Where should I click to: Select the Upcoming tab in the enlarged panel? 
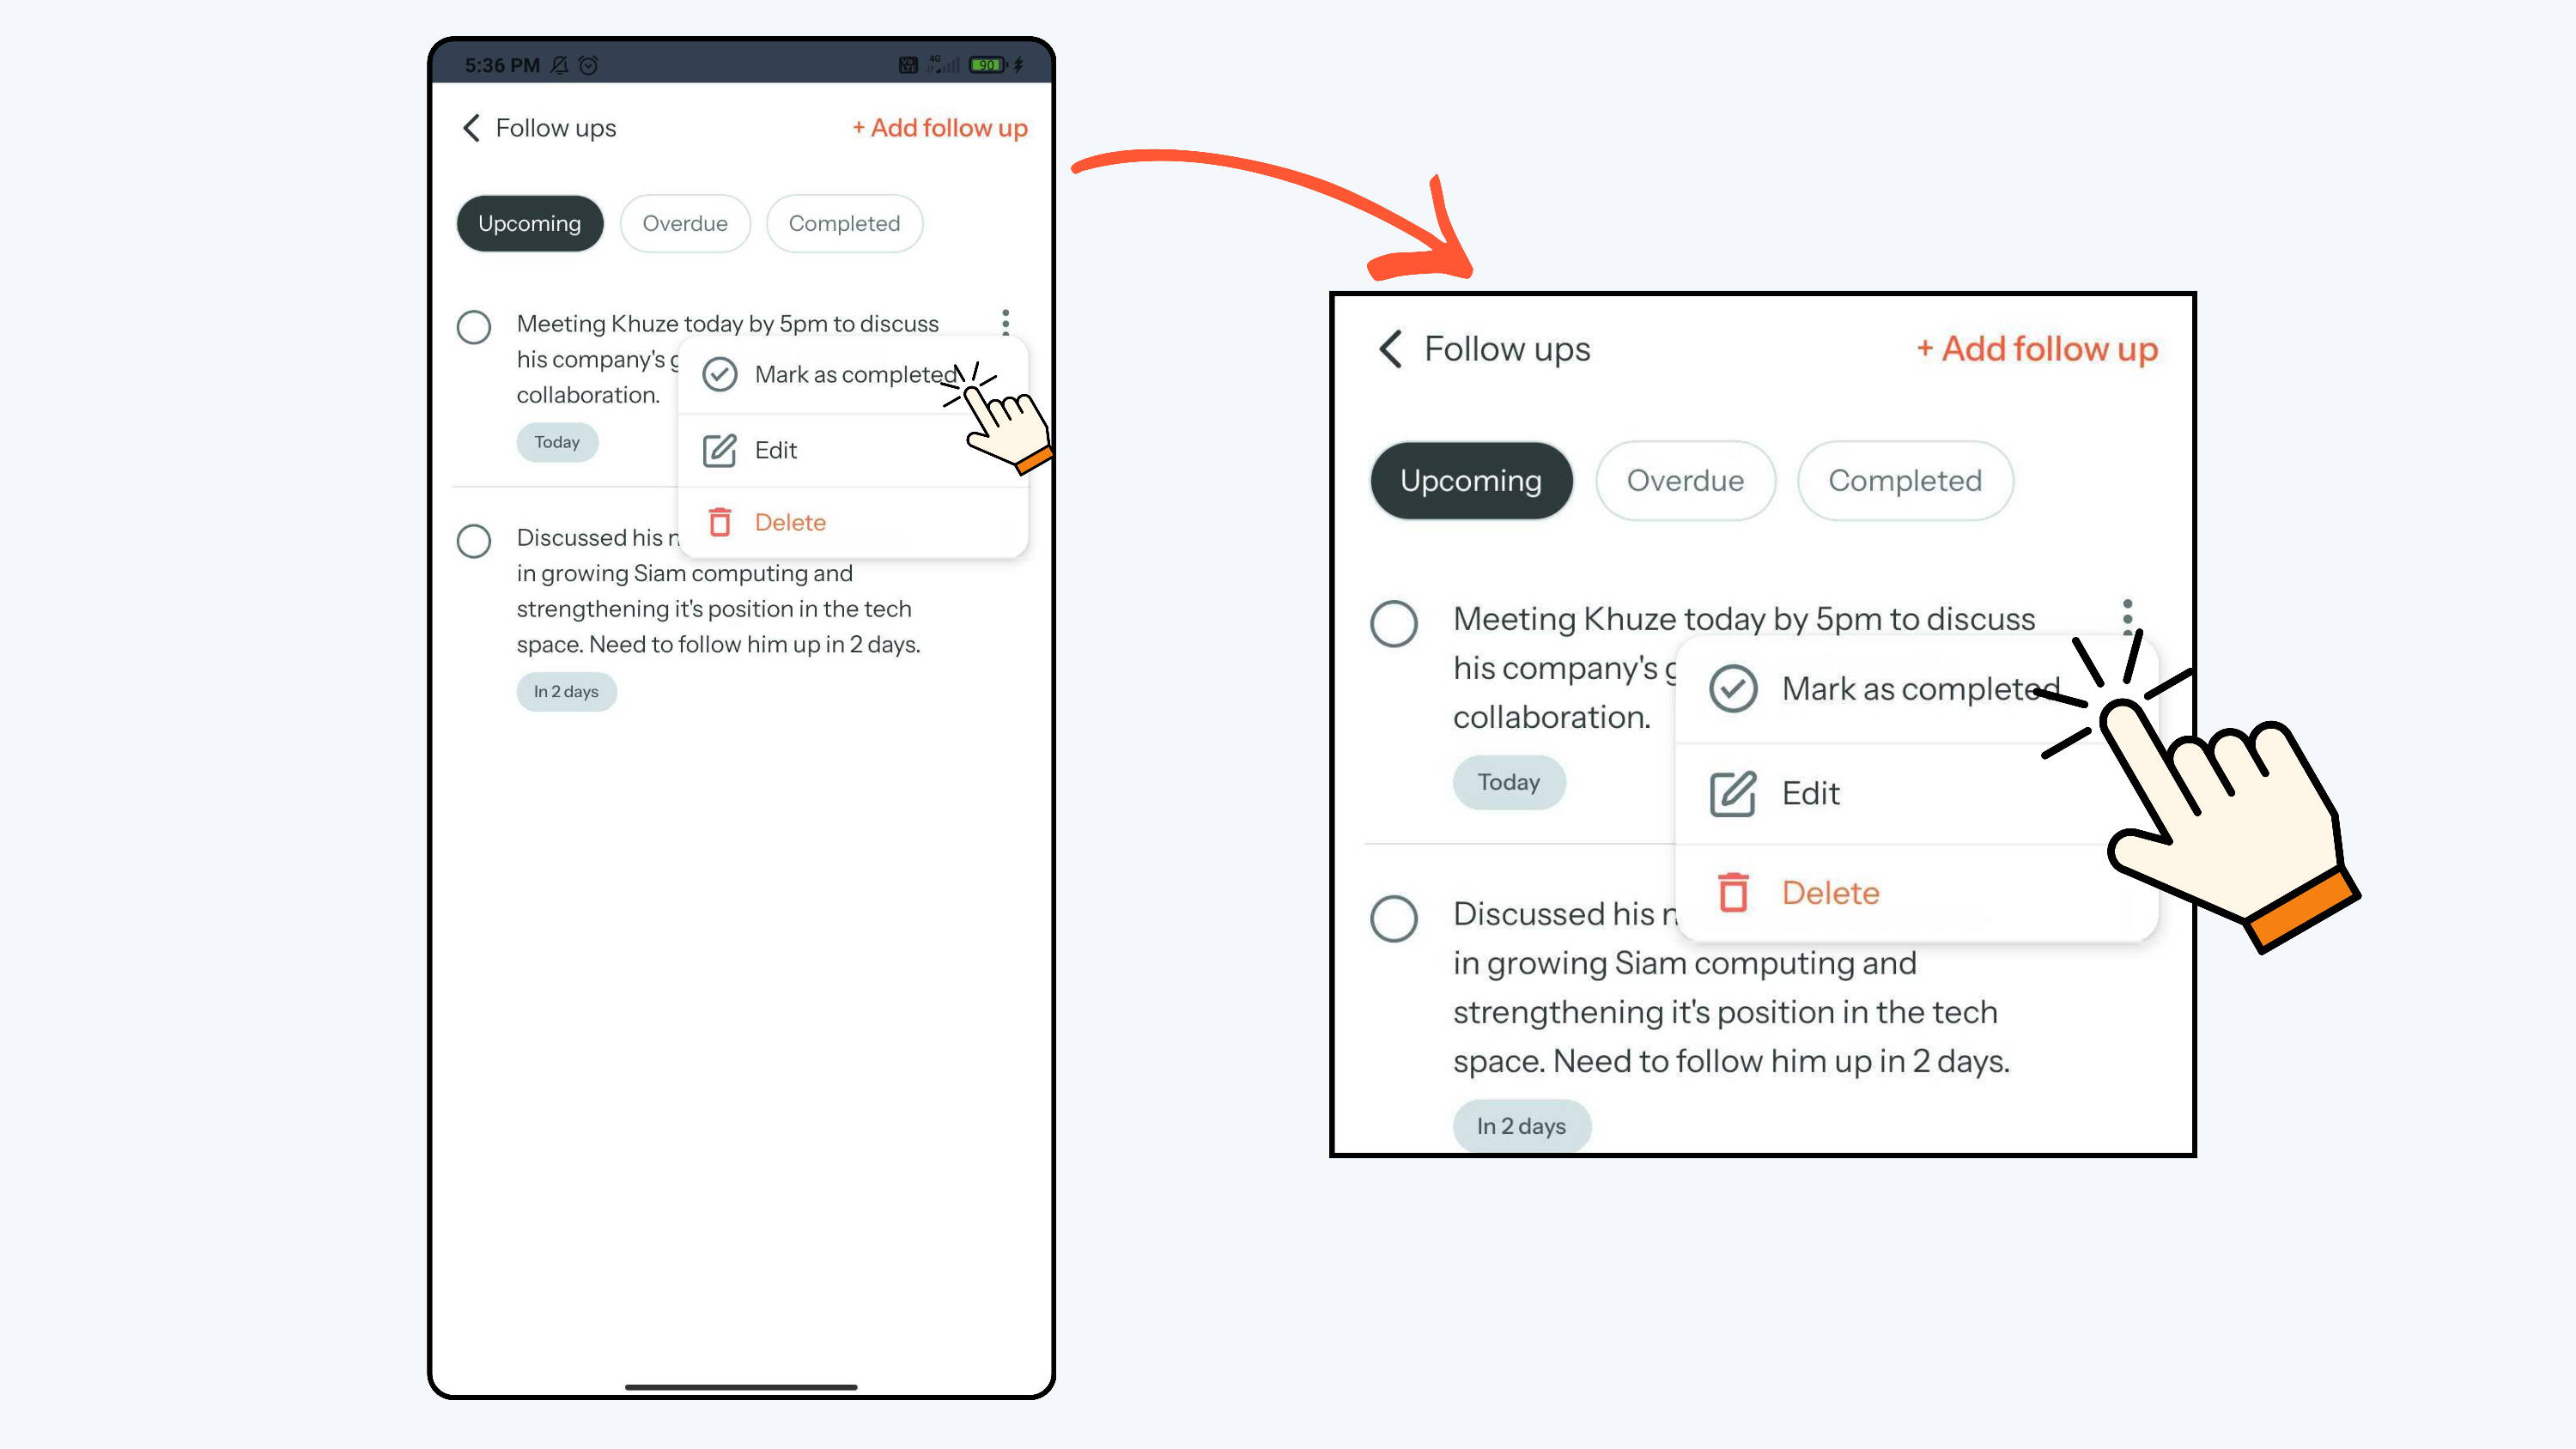pos(1471,481)
